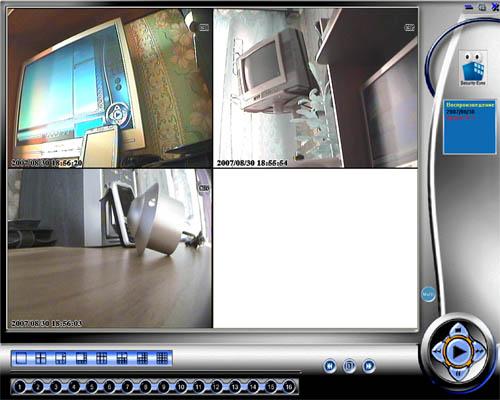
Task: Open the Security Eyes logo icon
Action: 473,68
